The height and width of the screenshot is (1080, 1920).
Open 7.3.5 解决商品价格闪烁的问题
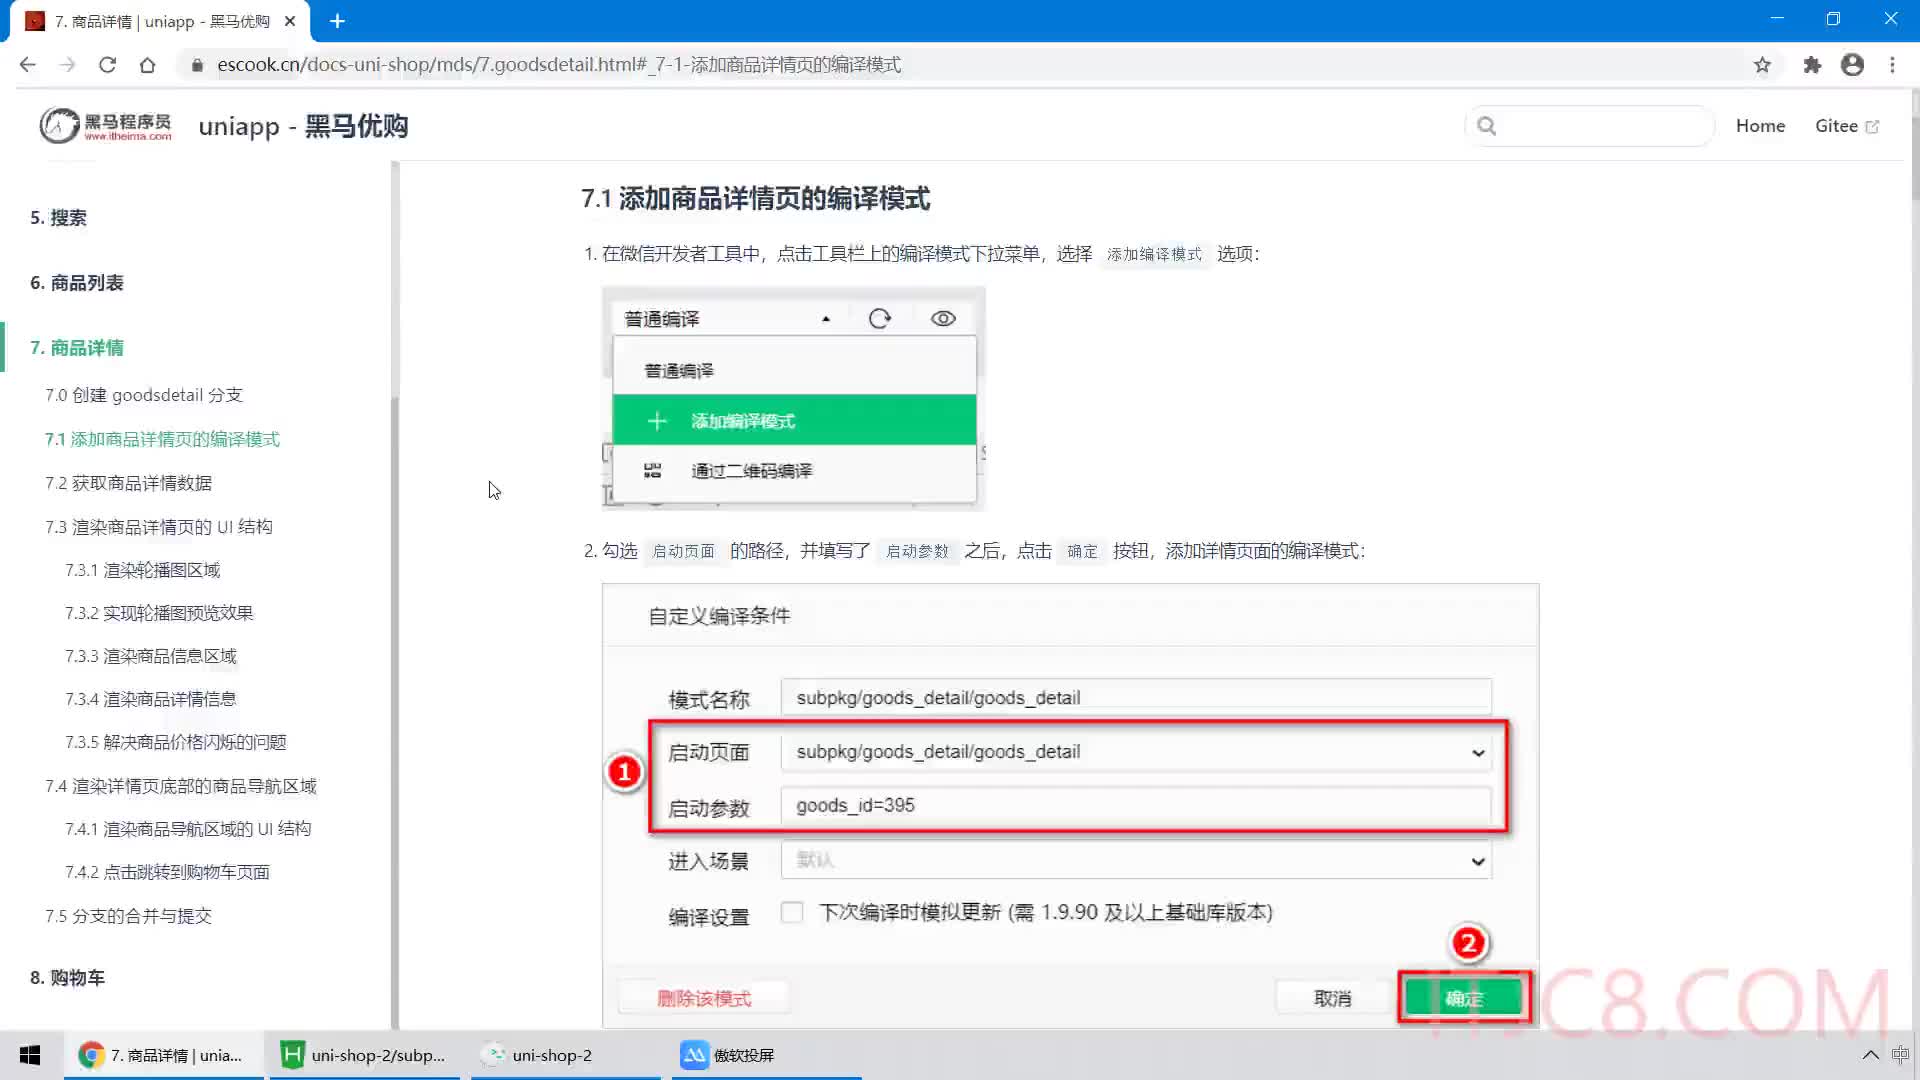(x=176, y=742)
